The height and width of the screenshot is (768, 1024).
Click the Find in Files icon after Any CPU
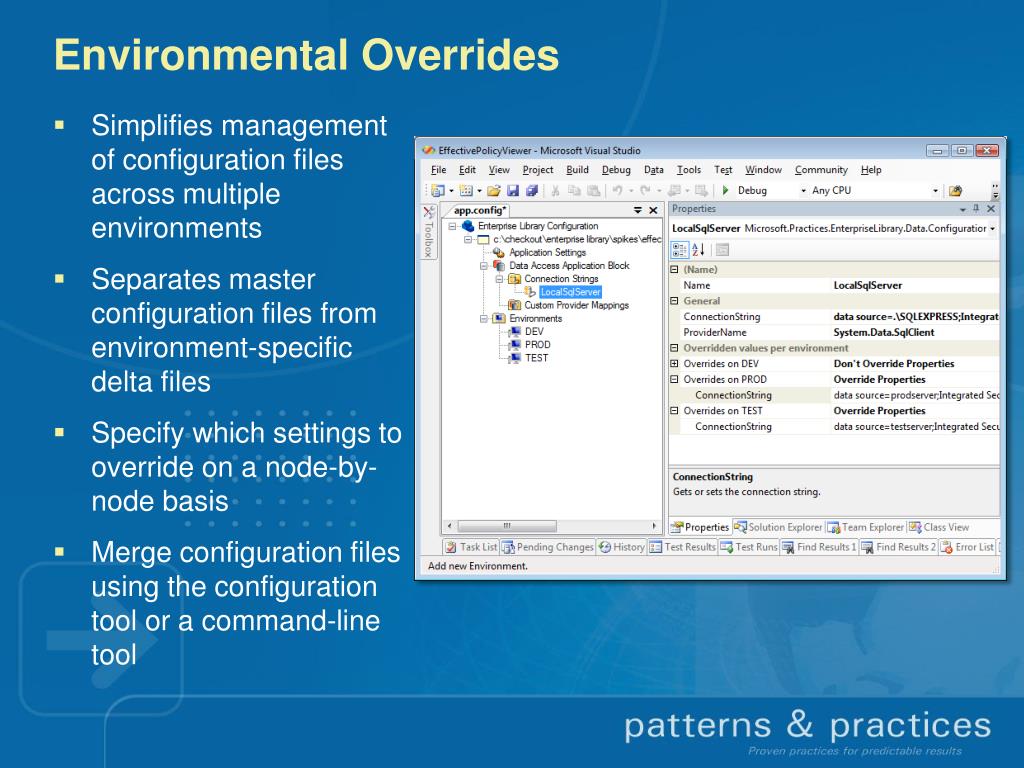click(955, 191)
